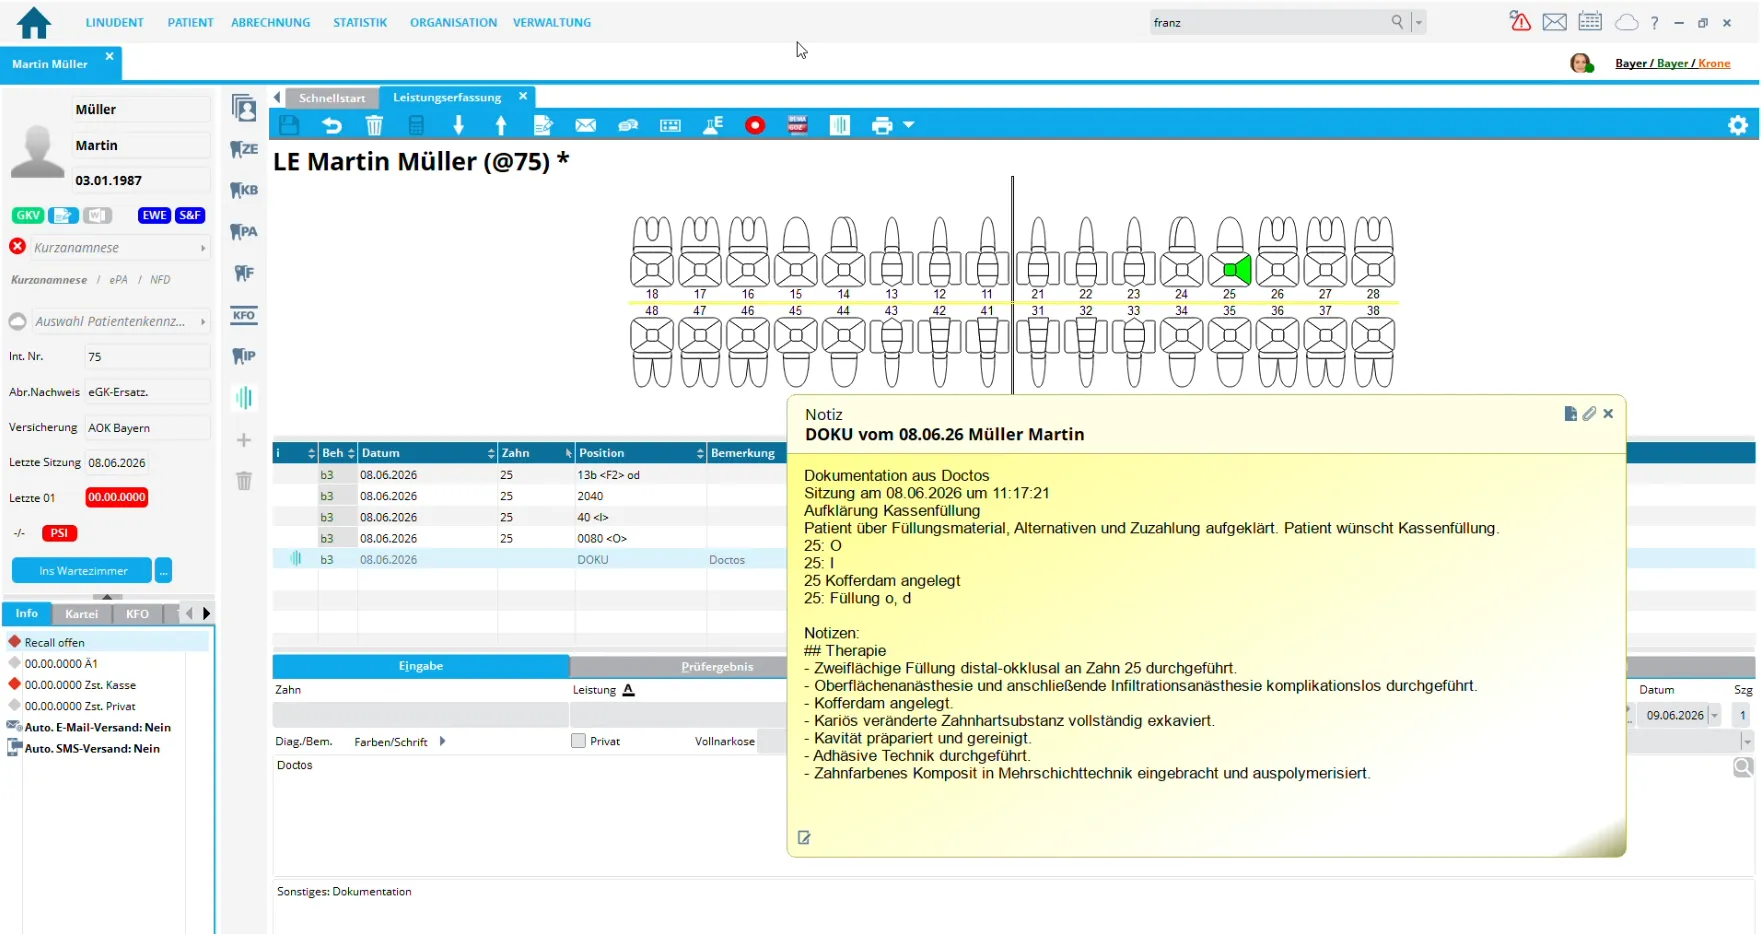Click the cloud status icon
This screenshot has width=1761, height=934.
1627,22
